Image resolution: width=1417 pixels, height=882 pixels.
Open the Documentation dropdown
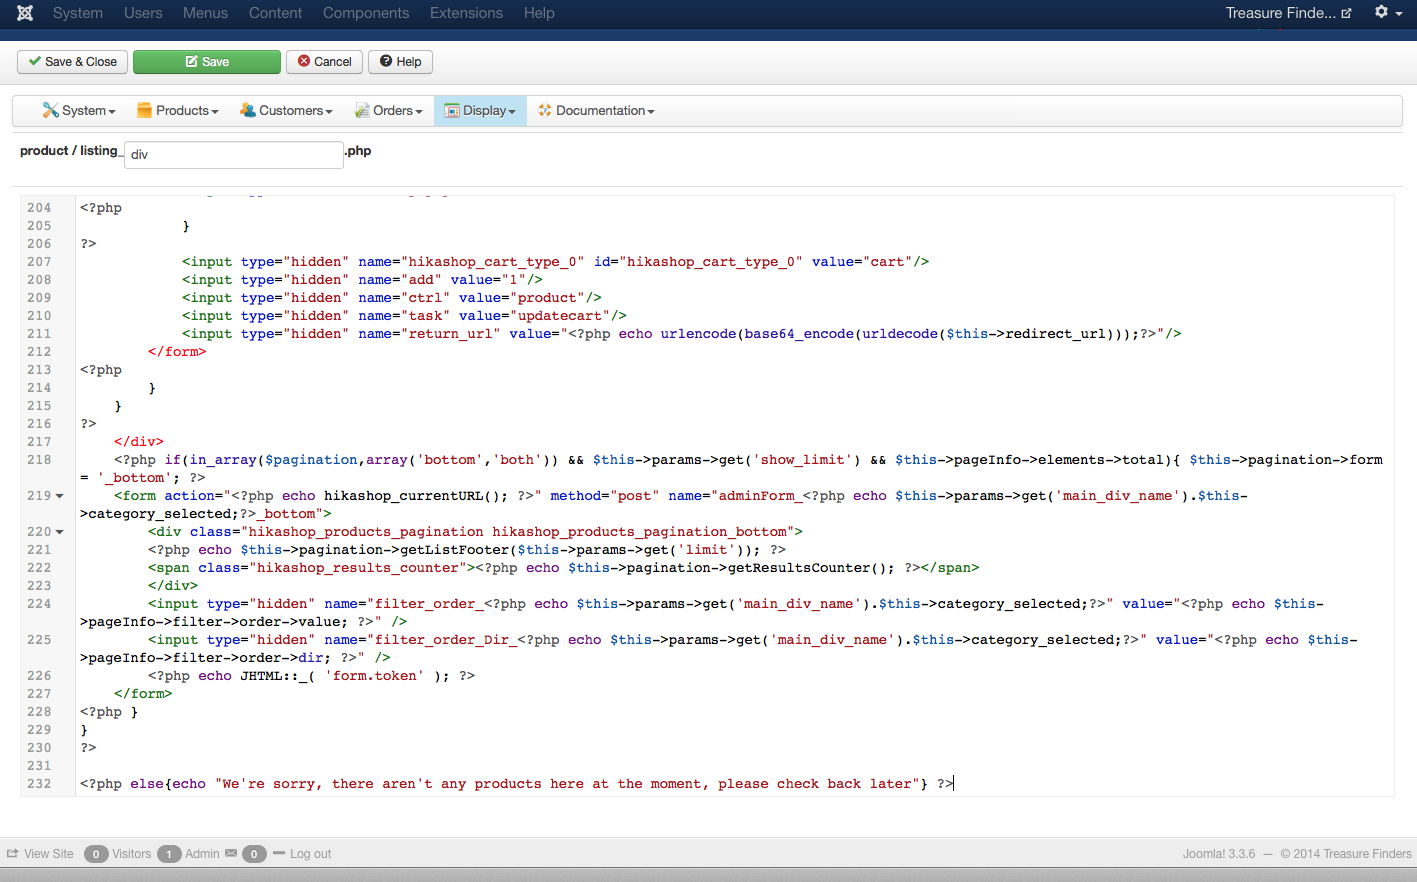tap(596, 111)
